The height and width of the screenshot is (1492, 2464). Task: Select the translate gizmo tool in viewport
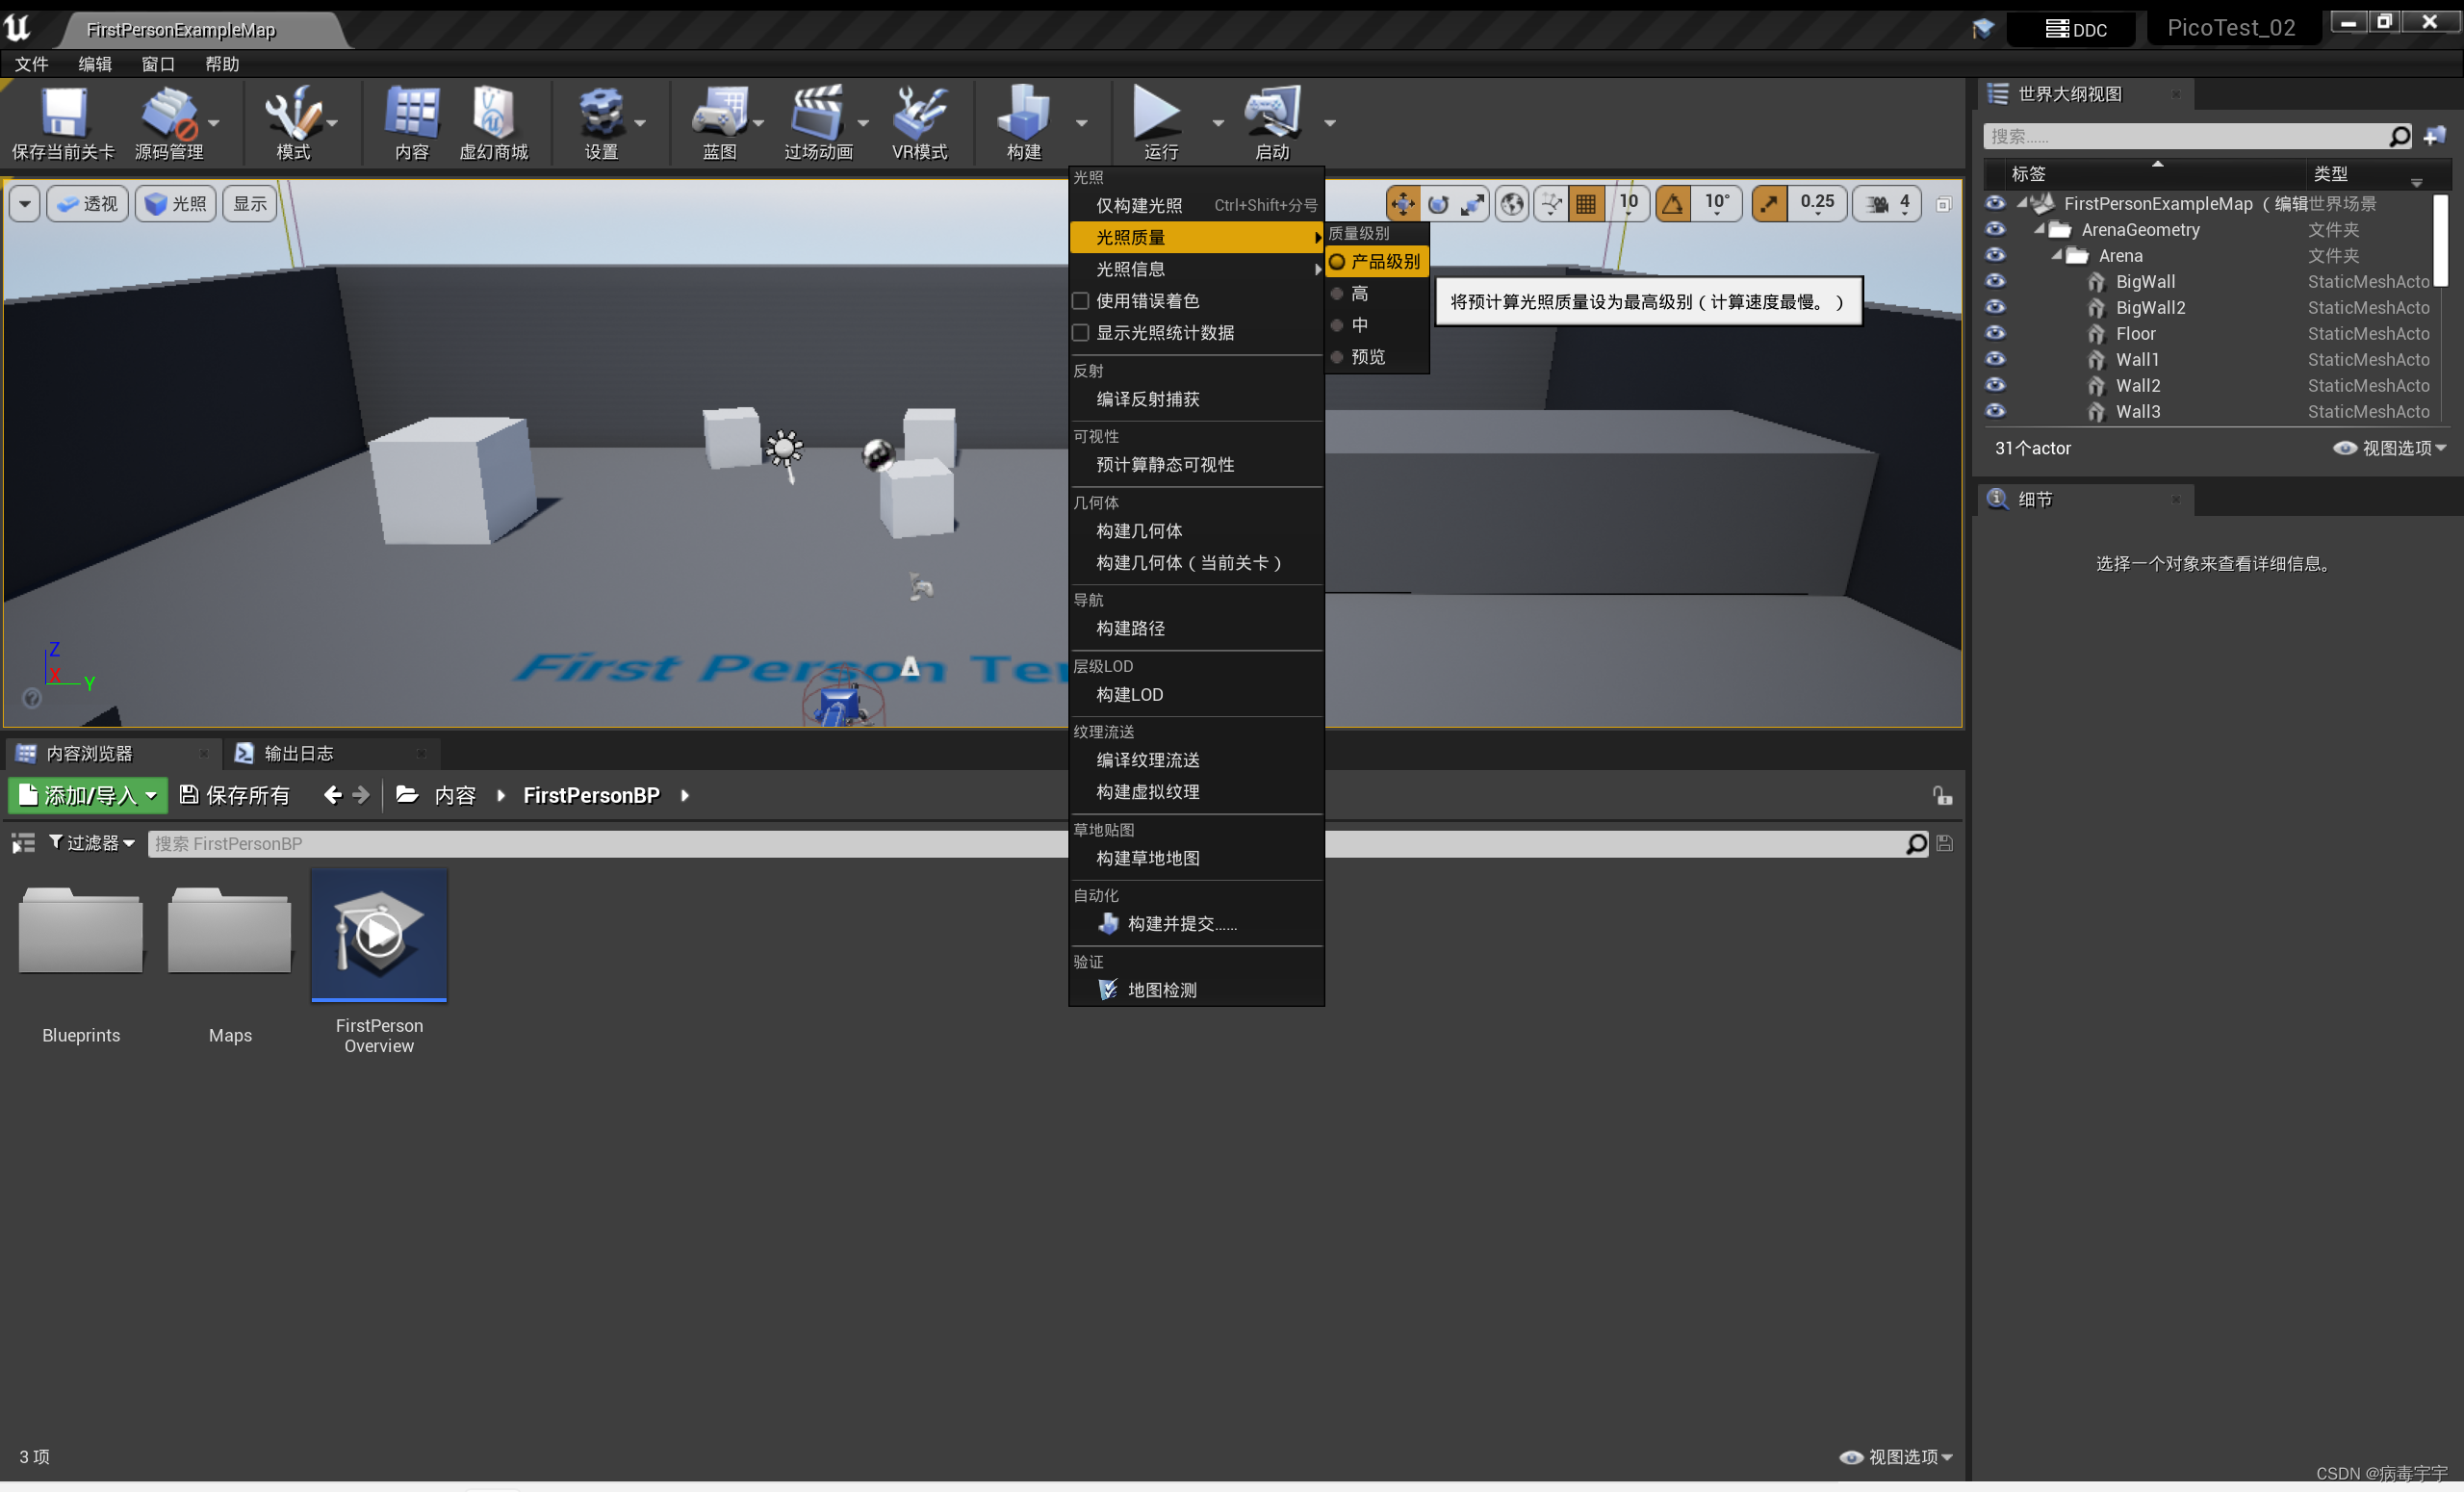pos(1402,204)
